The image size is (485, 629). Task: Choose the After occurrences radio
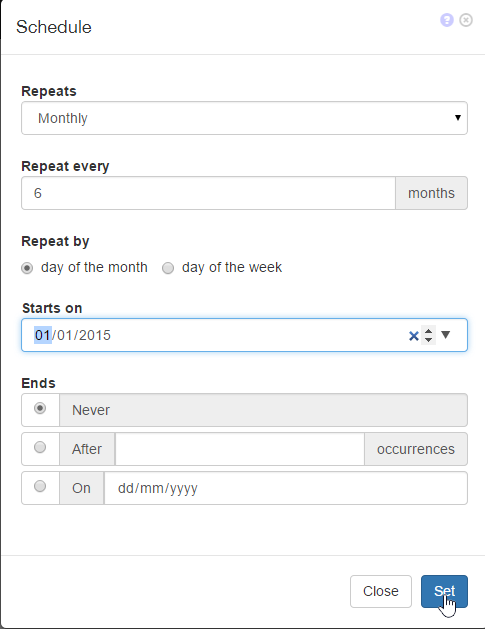pyautogui.click(x=40, y=447)
